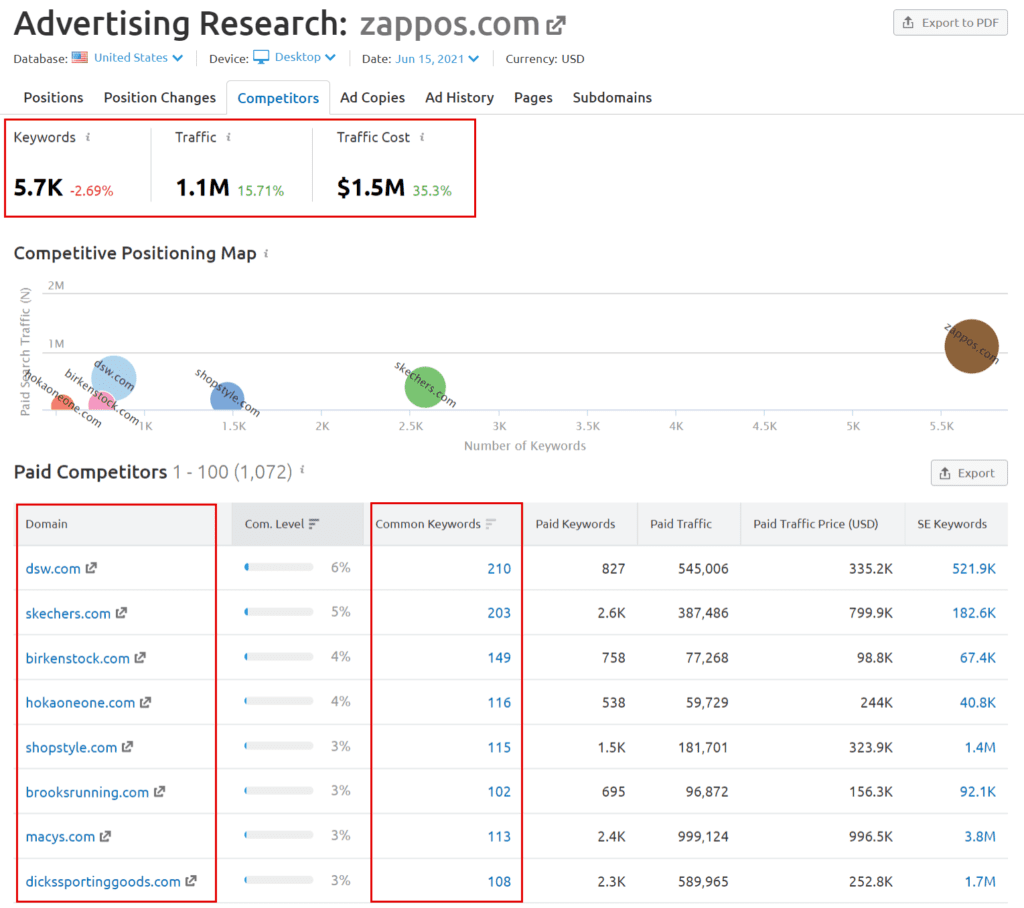The image size is (1024, 908).
Task: Open skechers.com external link icon
Action: [x=121, y=613]
